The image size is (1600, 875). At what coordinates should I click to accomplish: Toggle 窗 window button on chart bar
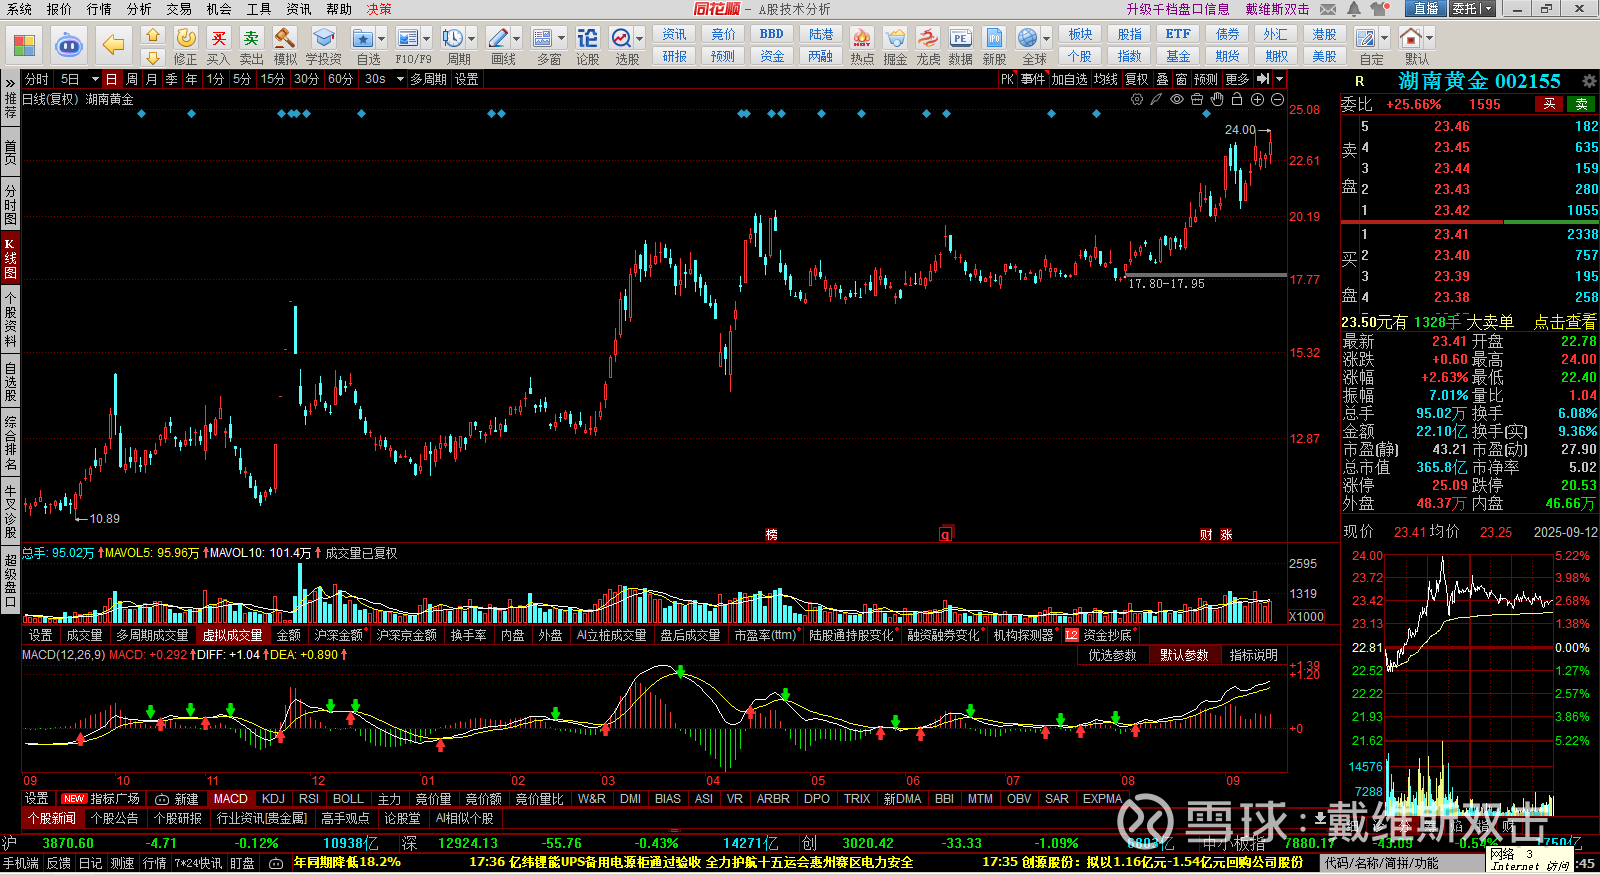pos(1181,79)
